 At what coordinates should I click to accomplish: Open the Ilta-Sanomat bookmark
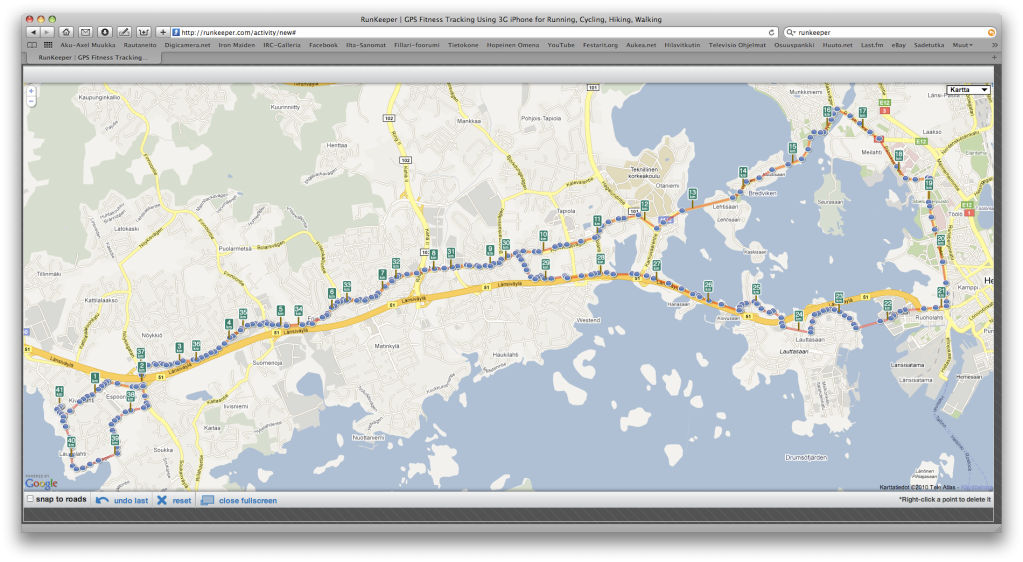click(x=365, y=45)
